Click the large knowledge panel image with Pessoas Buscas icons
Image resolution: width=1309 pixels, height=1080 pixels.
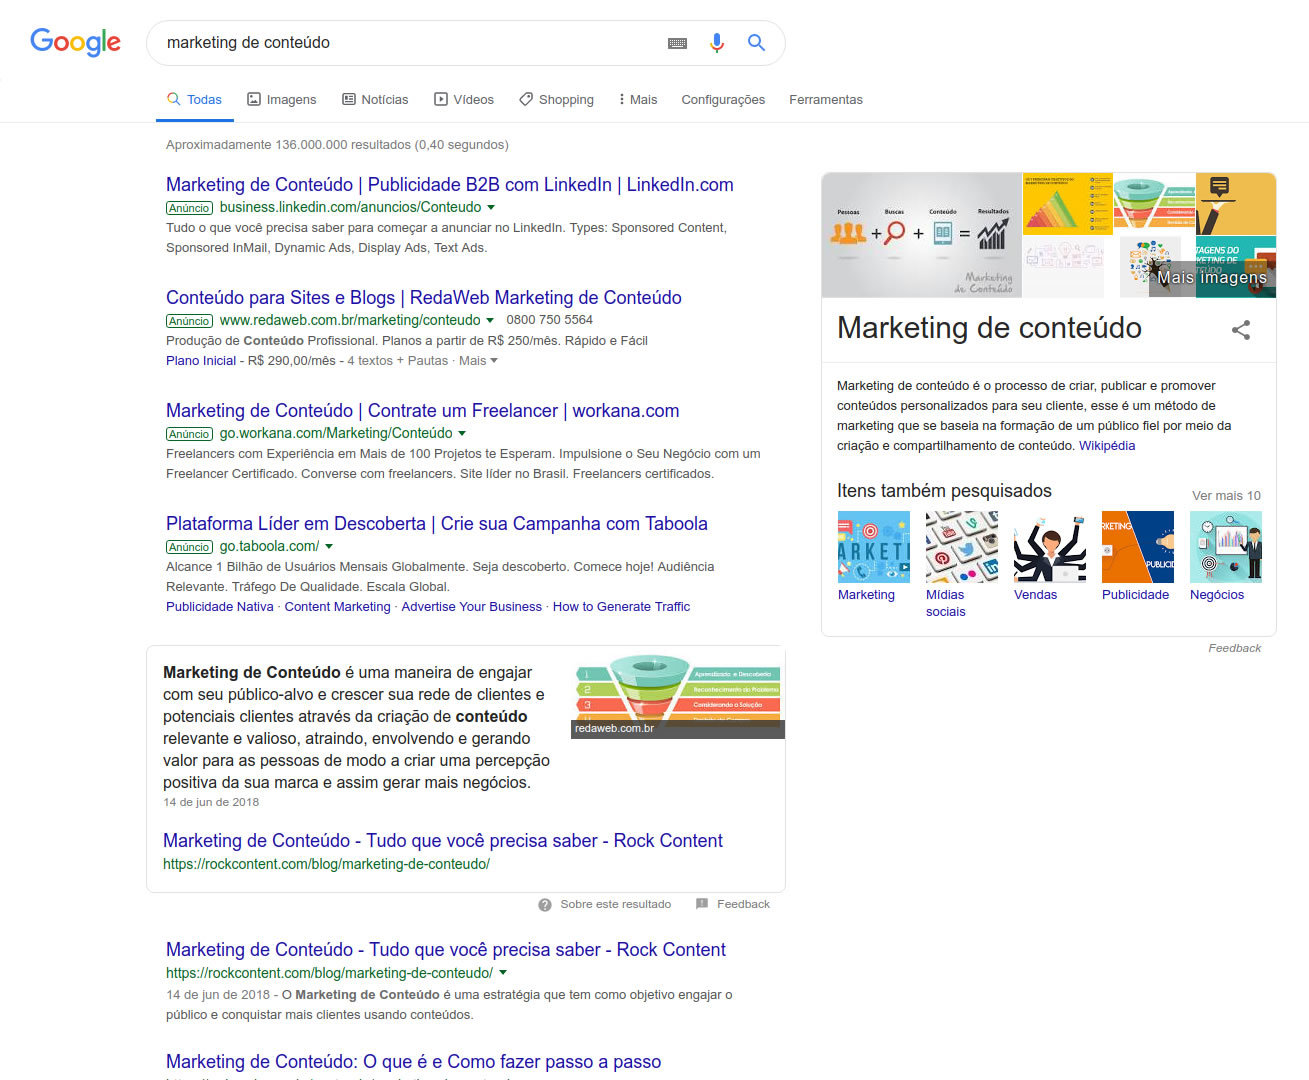(x=922, y=236)
